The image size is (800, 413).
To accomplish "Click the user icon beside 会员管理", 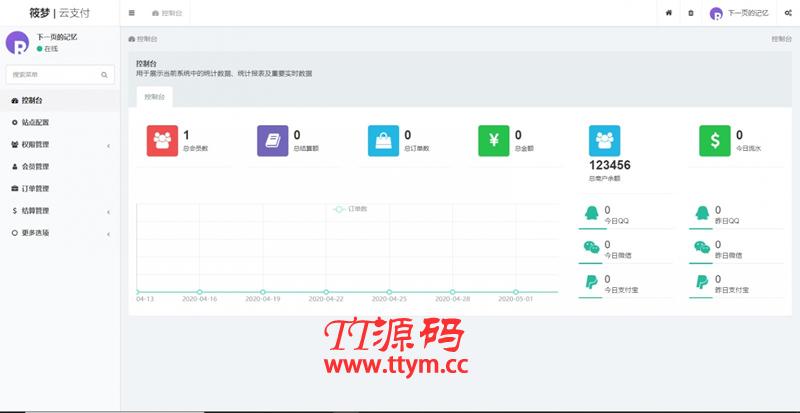I will tap(14, 166).
